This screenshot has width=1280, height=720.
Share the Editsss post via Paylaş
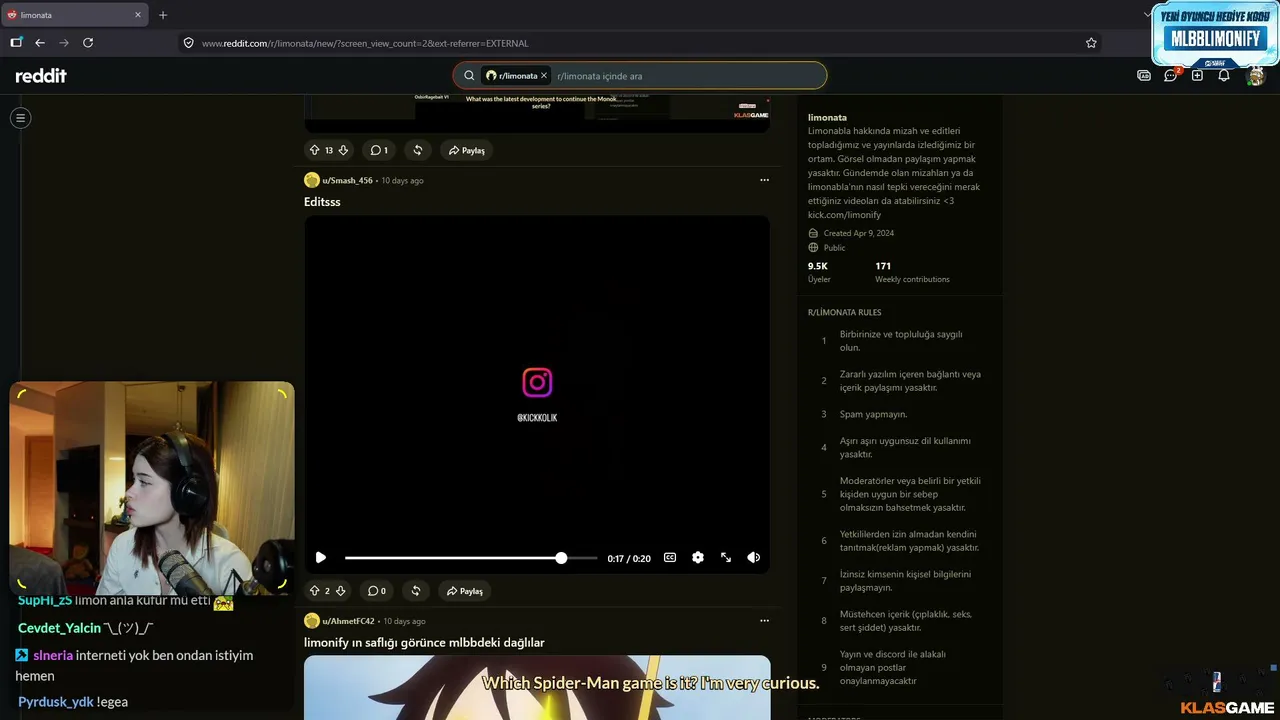(465, 591)
